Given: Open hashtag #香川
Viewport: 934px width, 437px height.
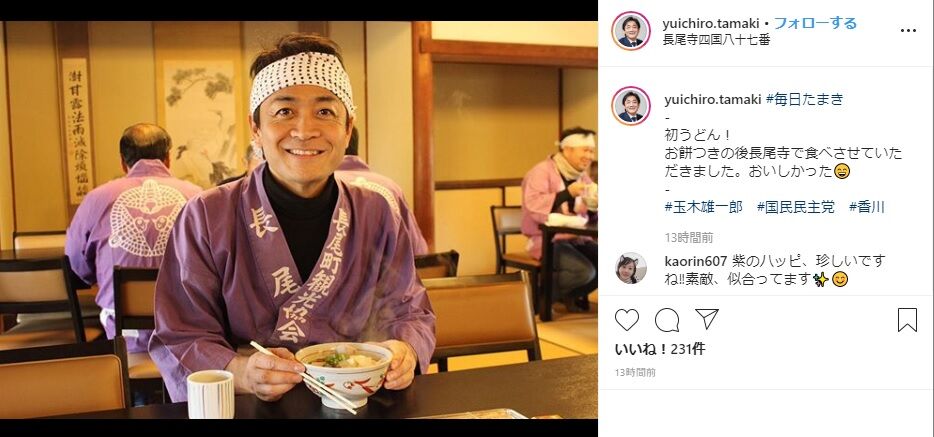Looking at the screenshot, I should 867,207.
